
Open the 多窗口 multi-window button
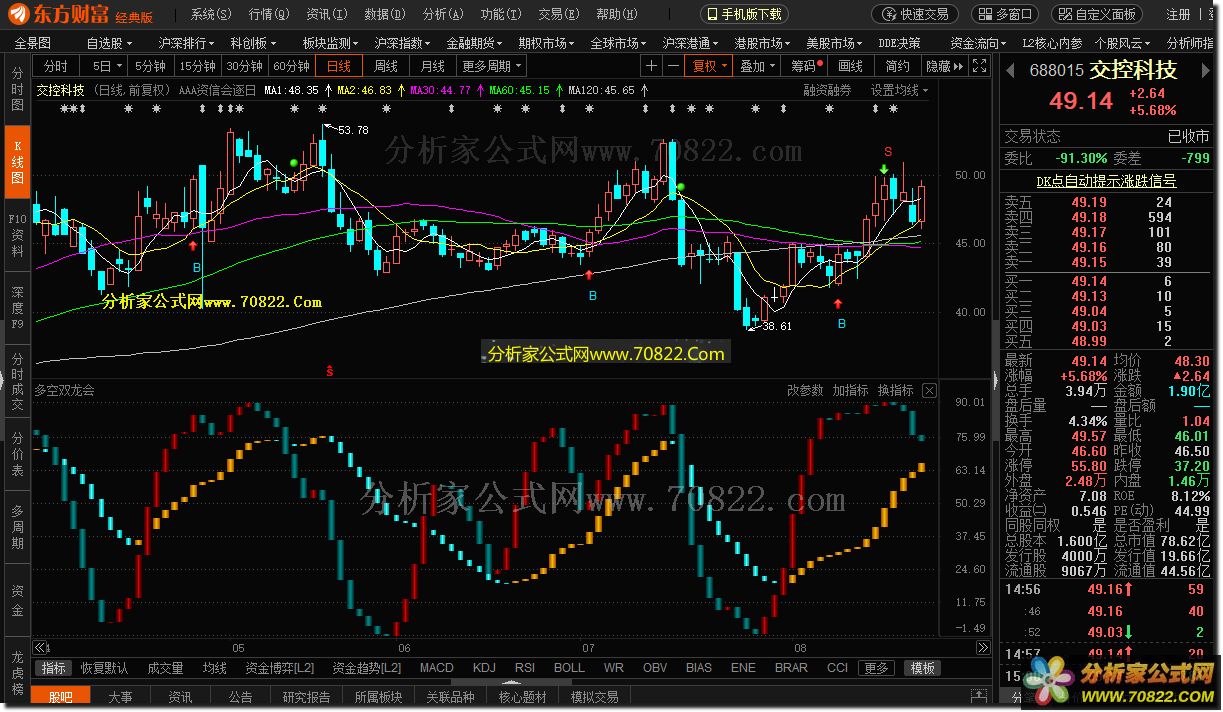point(1003,14)
